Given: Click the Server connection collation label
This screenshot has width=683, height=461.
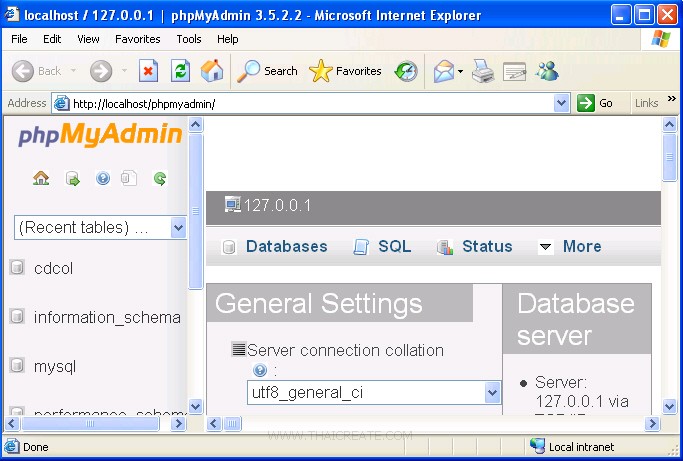Looking at the screenshot, I should 345,350.
